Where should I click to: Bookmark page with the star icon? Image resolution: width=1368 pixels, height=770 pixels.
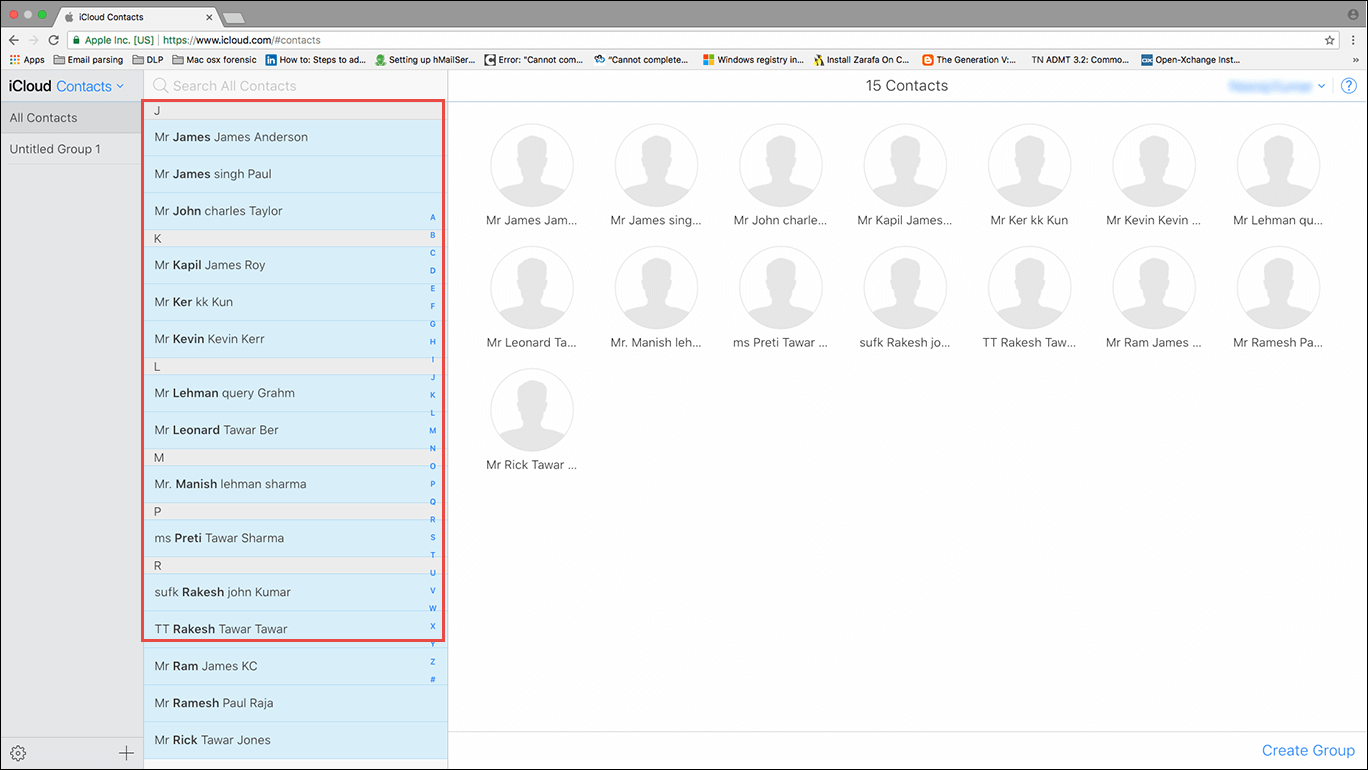click(1329, 40)
